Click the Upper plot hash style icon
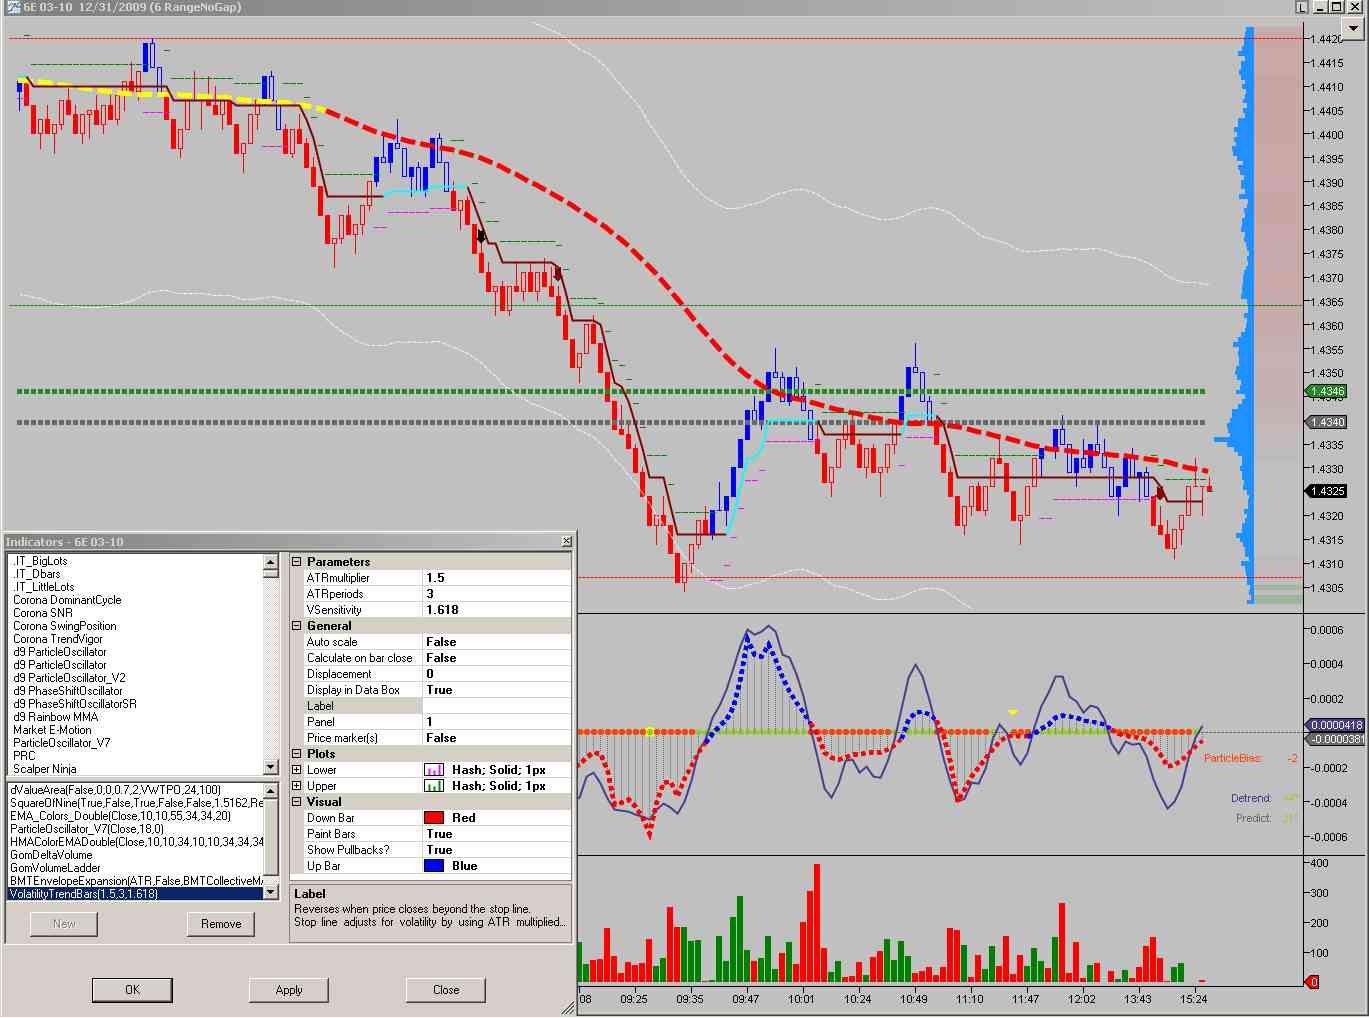Screen dimensions: 1369x1018 pyautogui.click(x=434, y=786)
